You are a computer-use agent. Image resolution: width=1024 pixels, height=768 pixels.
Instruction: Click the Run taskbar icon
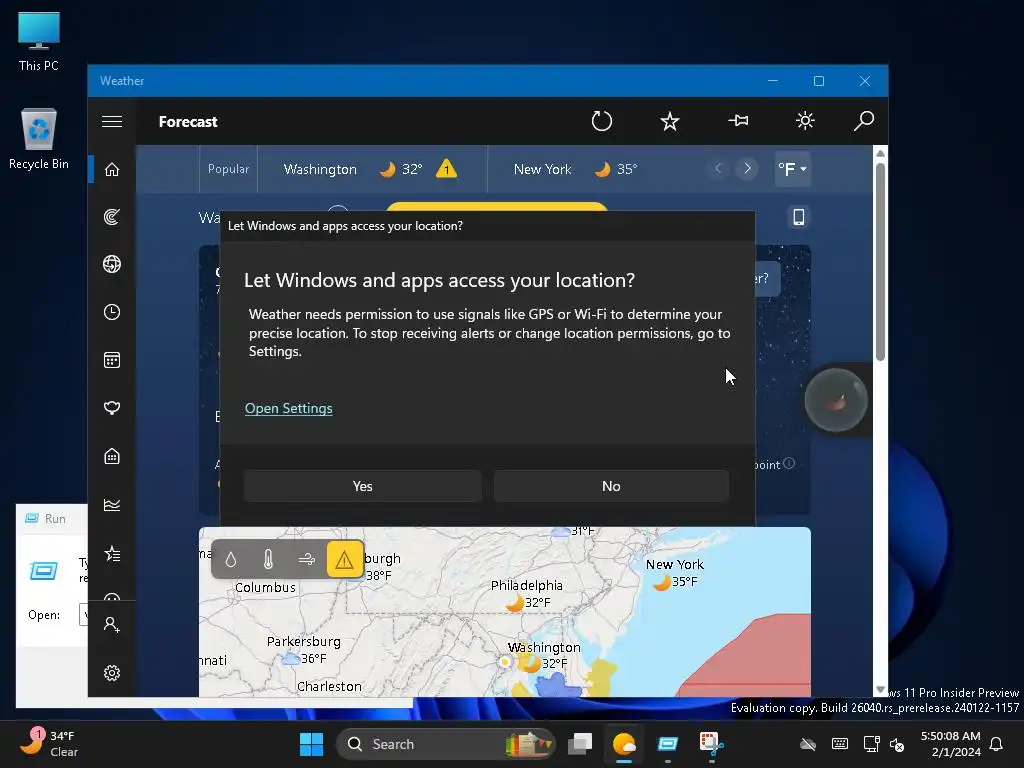[667, 744]
